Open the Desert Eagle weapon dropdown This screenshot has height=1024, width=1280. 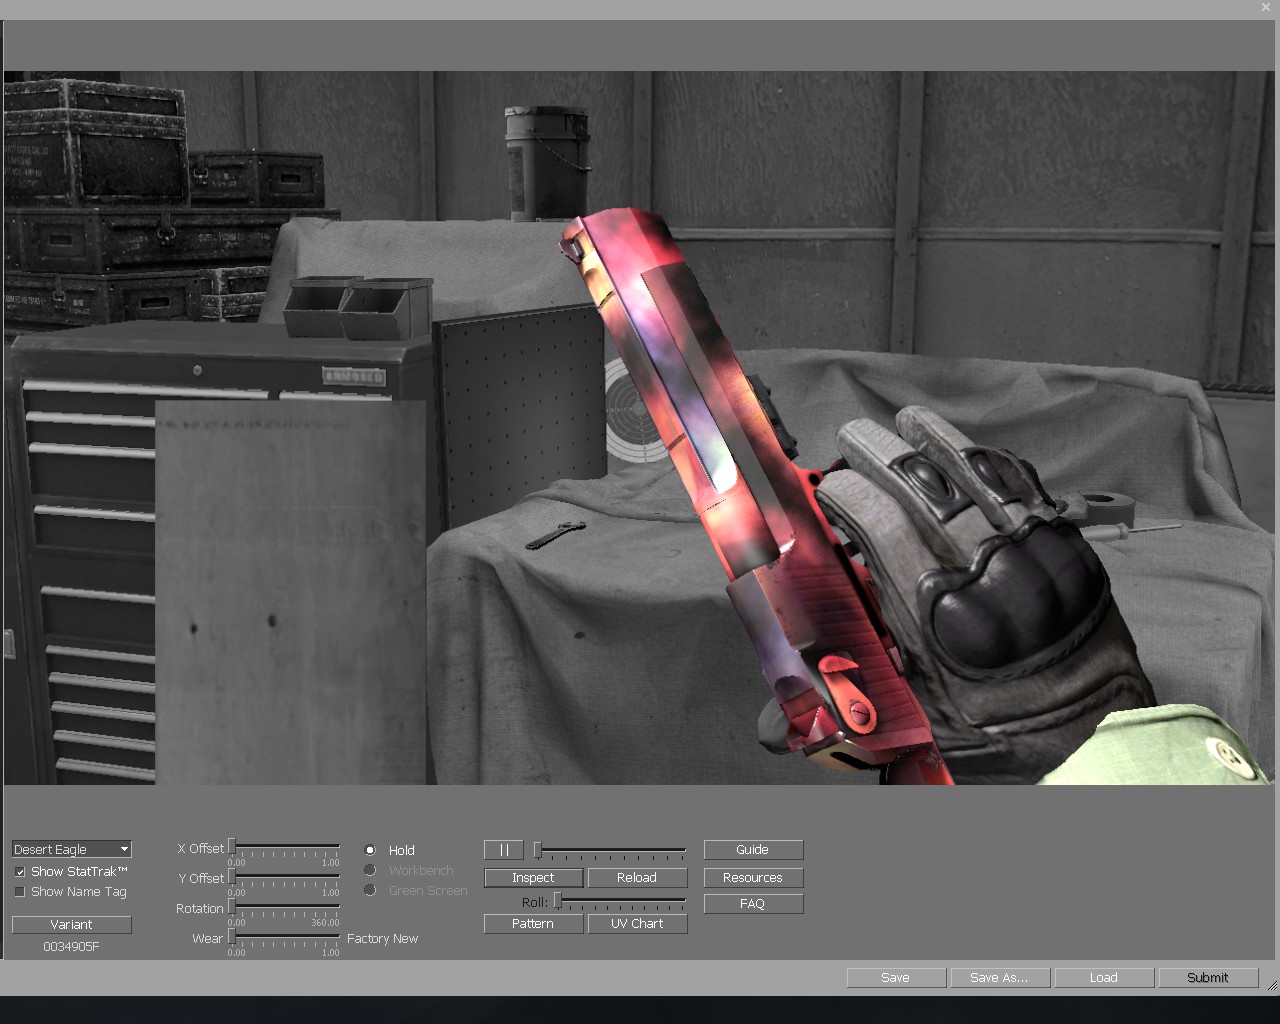click(x=72, y=849)
